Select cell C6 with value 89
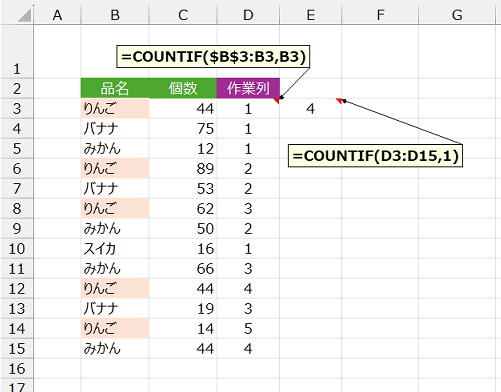 183,169
